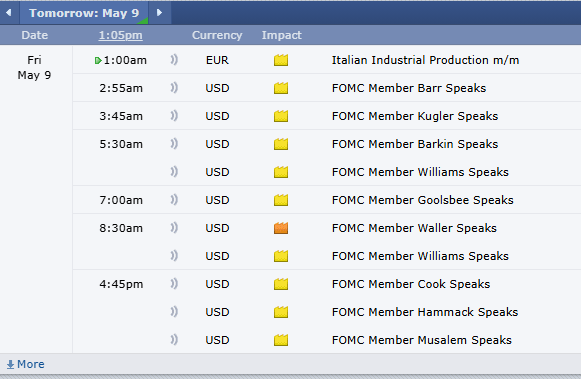Click orange impact icon for Waller Speaks
The height and width of the screenshot is (379, 581).
[281, 228]
